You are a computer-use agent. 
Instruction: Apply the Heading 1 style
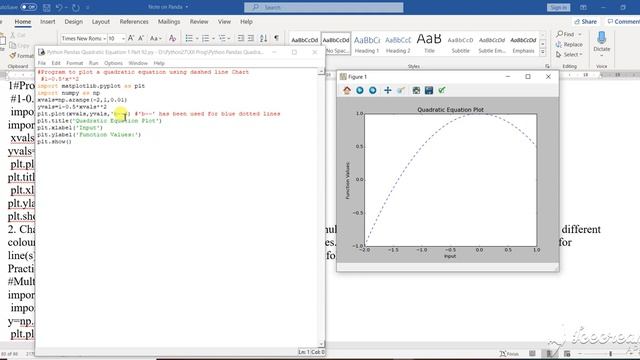pos(367,44)
